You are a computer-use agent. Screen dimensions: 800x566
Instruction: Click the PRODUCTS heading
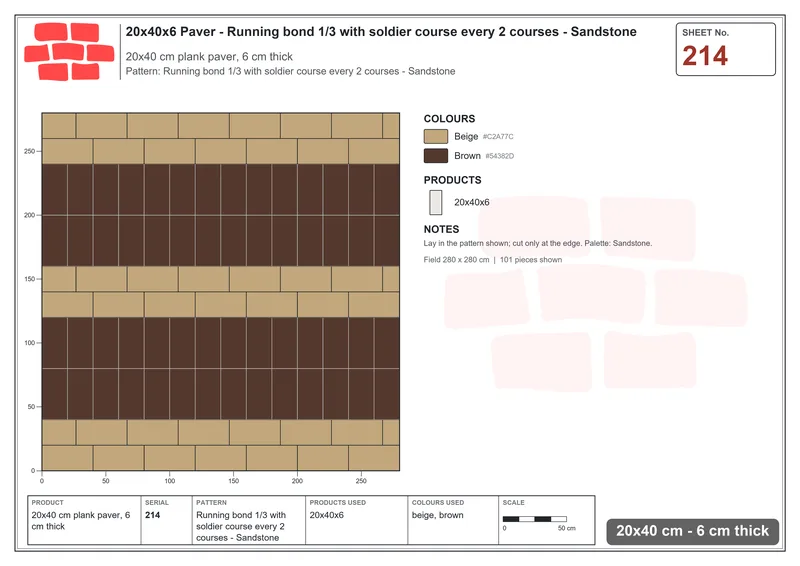[452, 180]
